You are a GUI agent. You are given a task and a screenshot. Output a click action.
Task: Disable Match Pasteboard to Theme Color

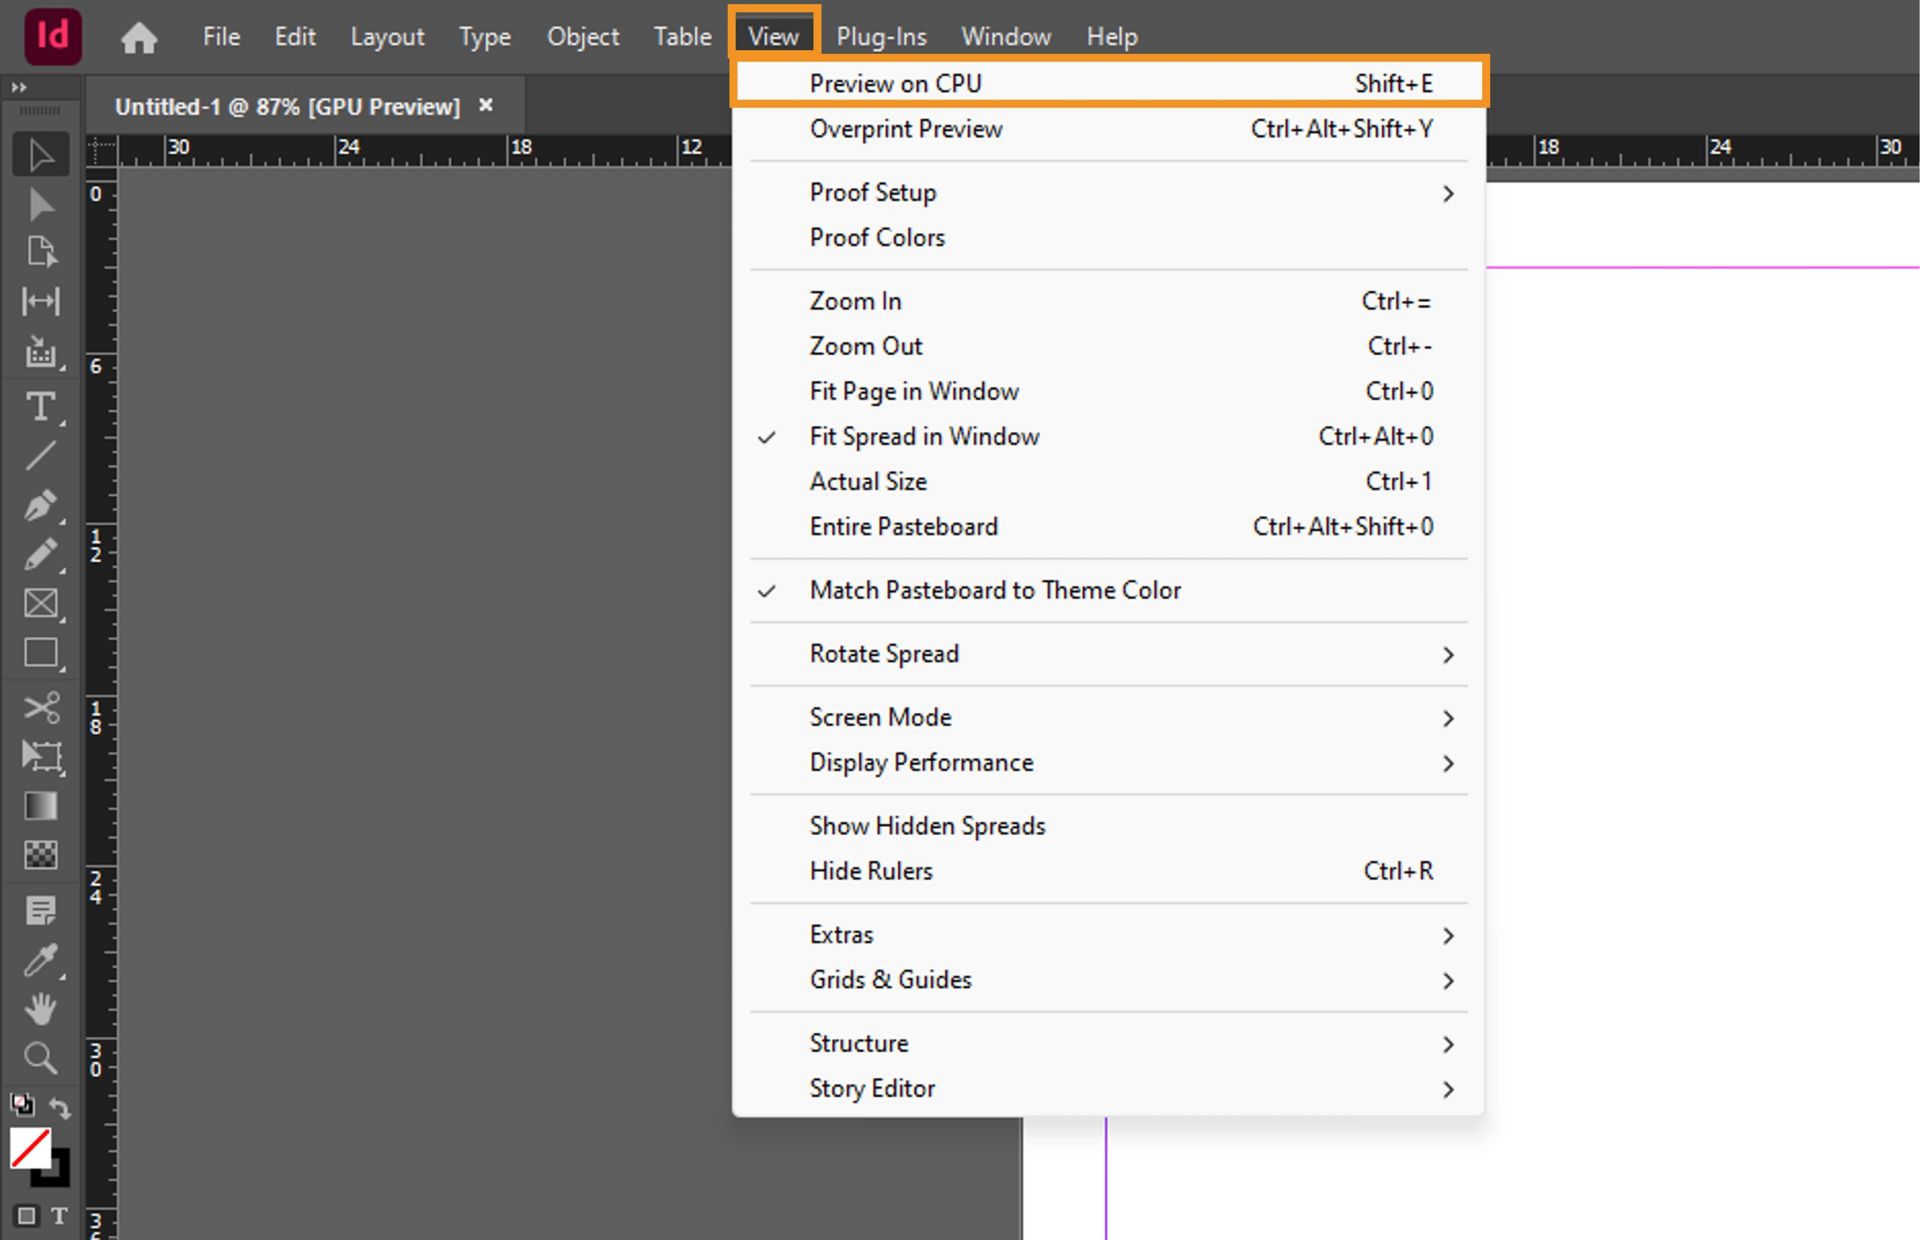click(x=994, y=590)
